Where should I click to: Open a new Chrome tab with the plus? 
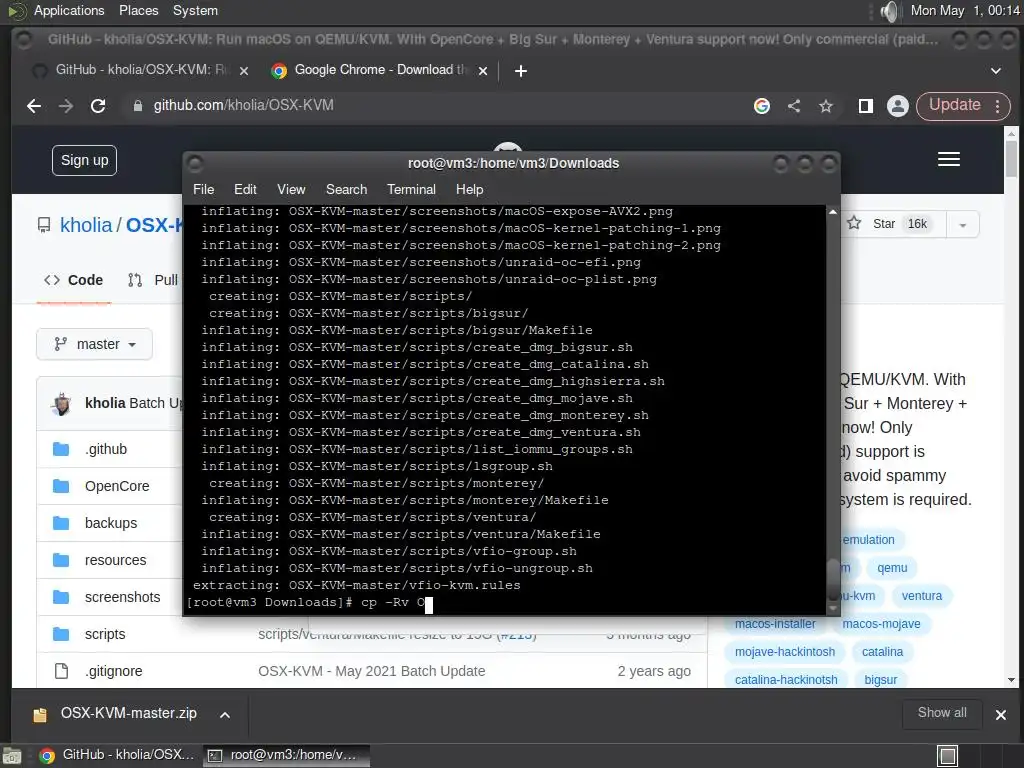(520, 71)
